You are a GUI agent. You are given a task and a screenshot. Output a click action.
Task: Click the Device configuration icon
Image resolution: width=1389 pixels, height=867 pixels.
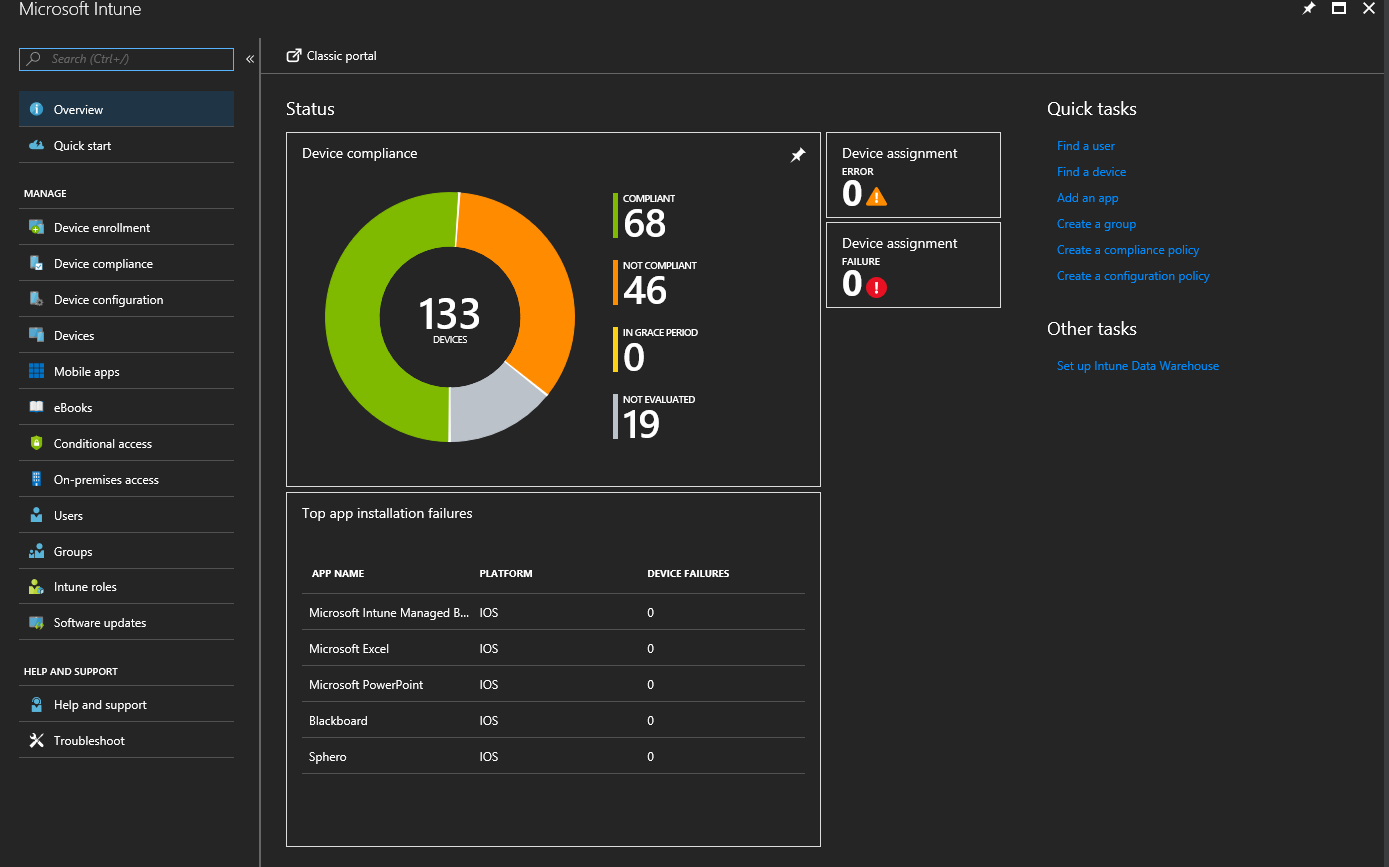pyautogui.click(x=36, y=299)
